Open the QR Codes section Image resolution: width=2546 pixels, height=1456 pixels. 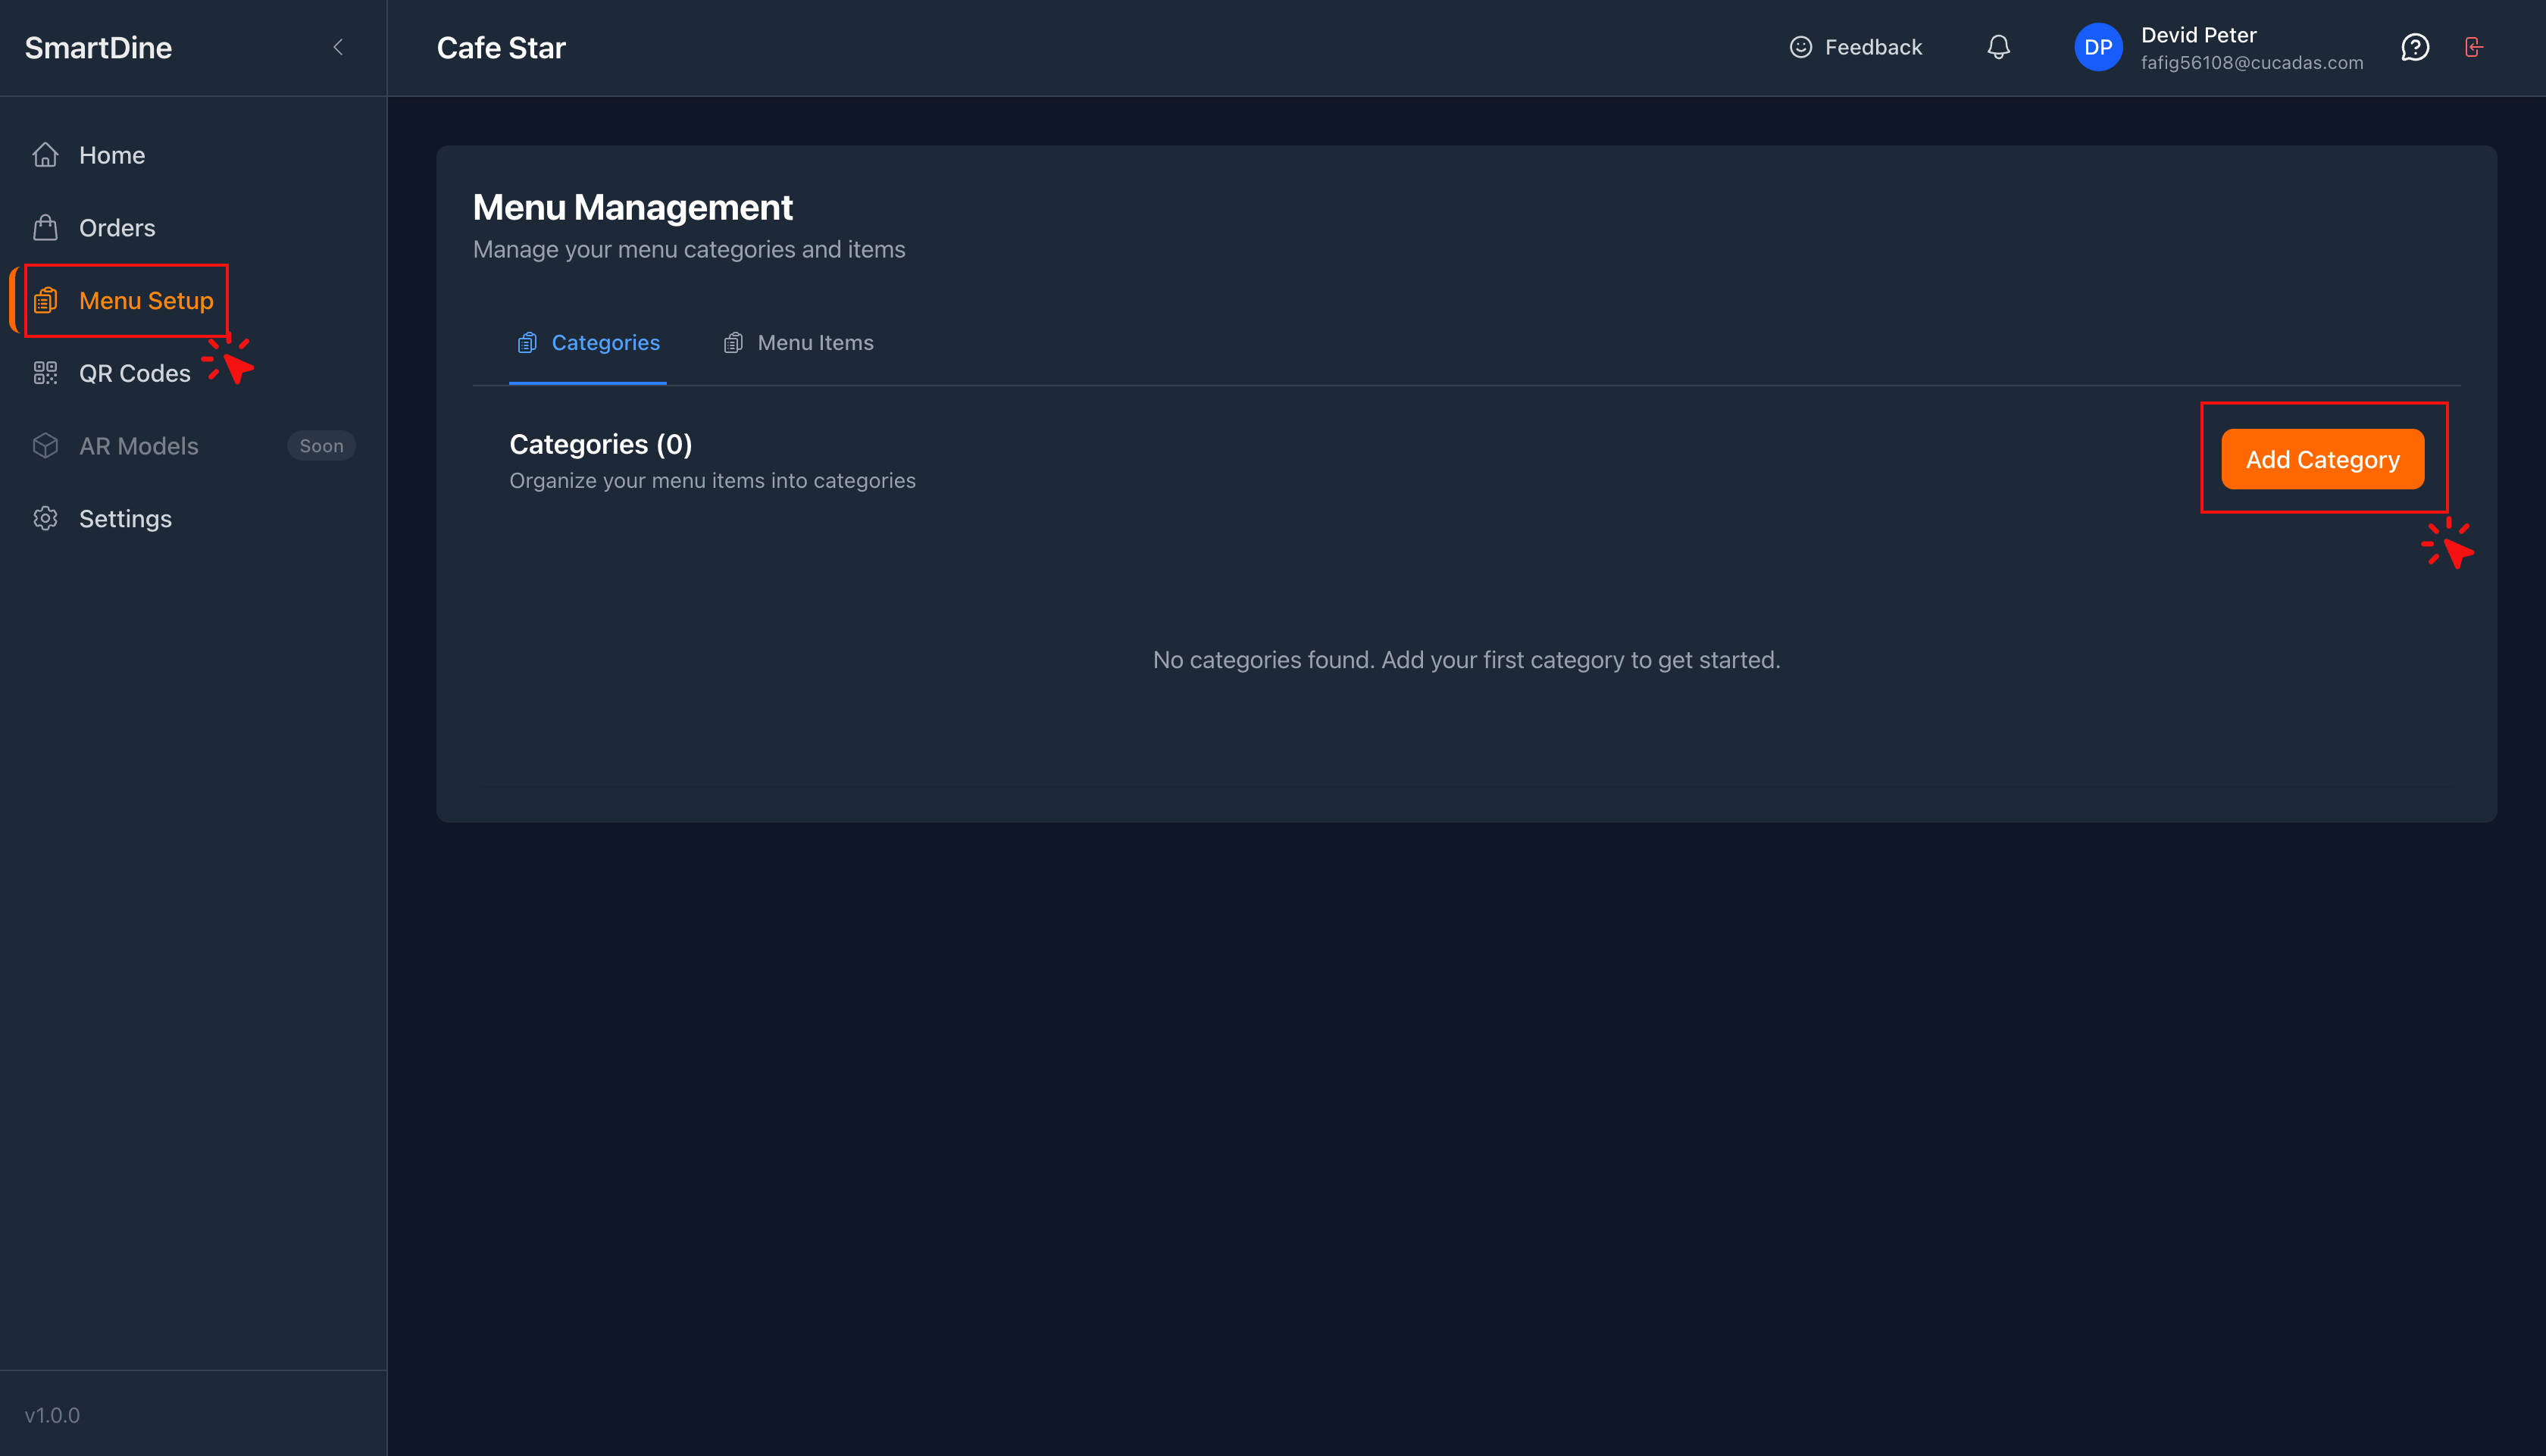click(134, 373)
